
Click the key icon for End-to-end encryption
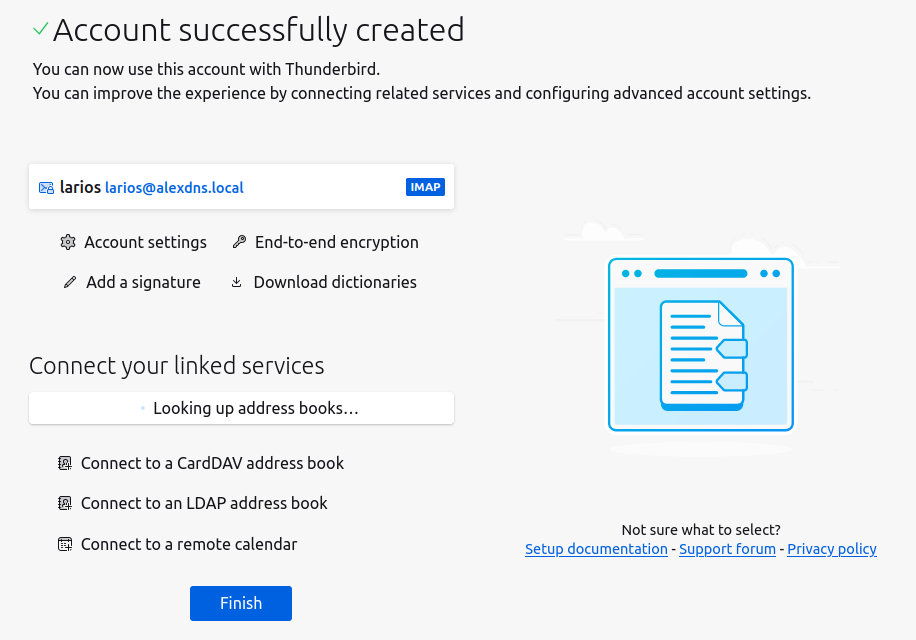pos(239,242)
